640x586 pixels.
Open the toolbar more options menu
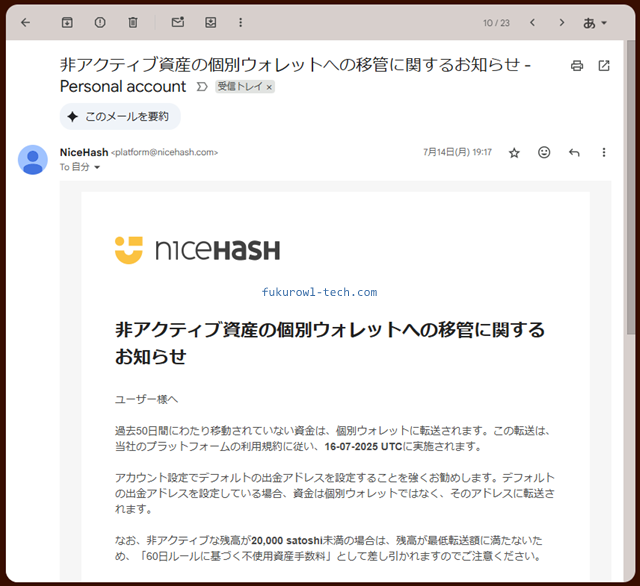(x=240, y=22)
